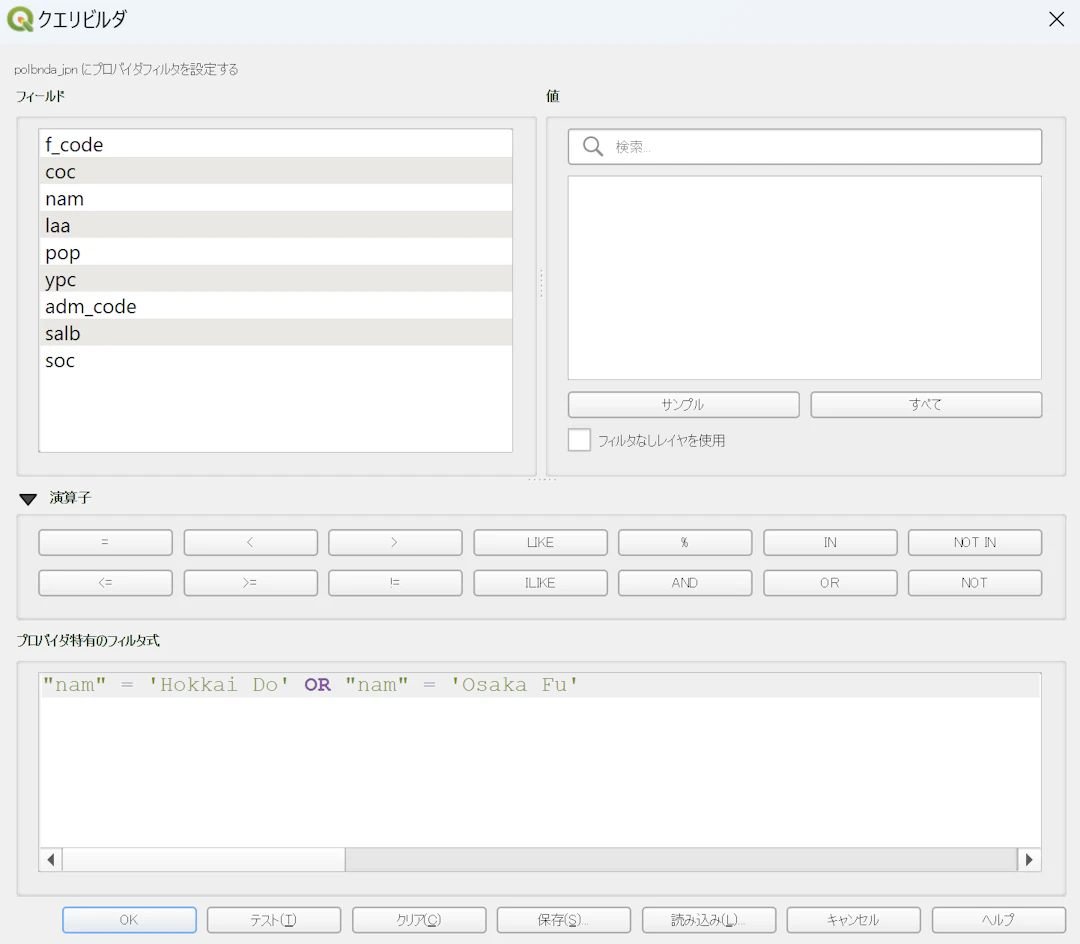Screen dimensions: 1080x944
Task: Click inside the filter expression editor
Action: click(x=540, y=760)
